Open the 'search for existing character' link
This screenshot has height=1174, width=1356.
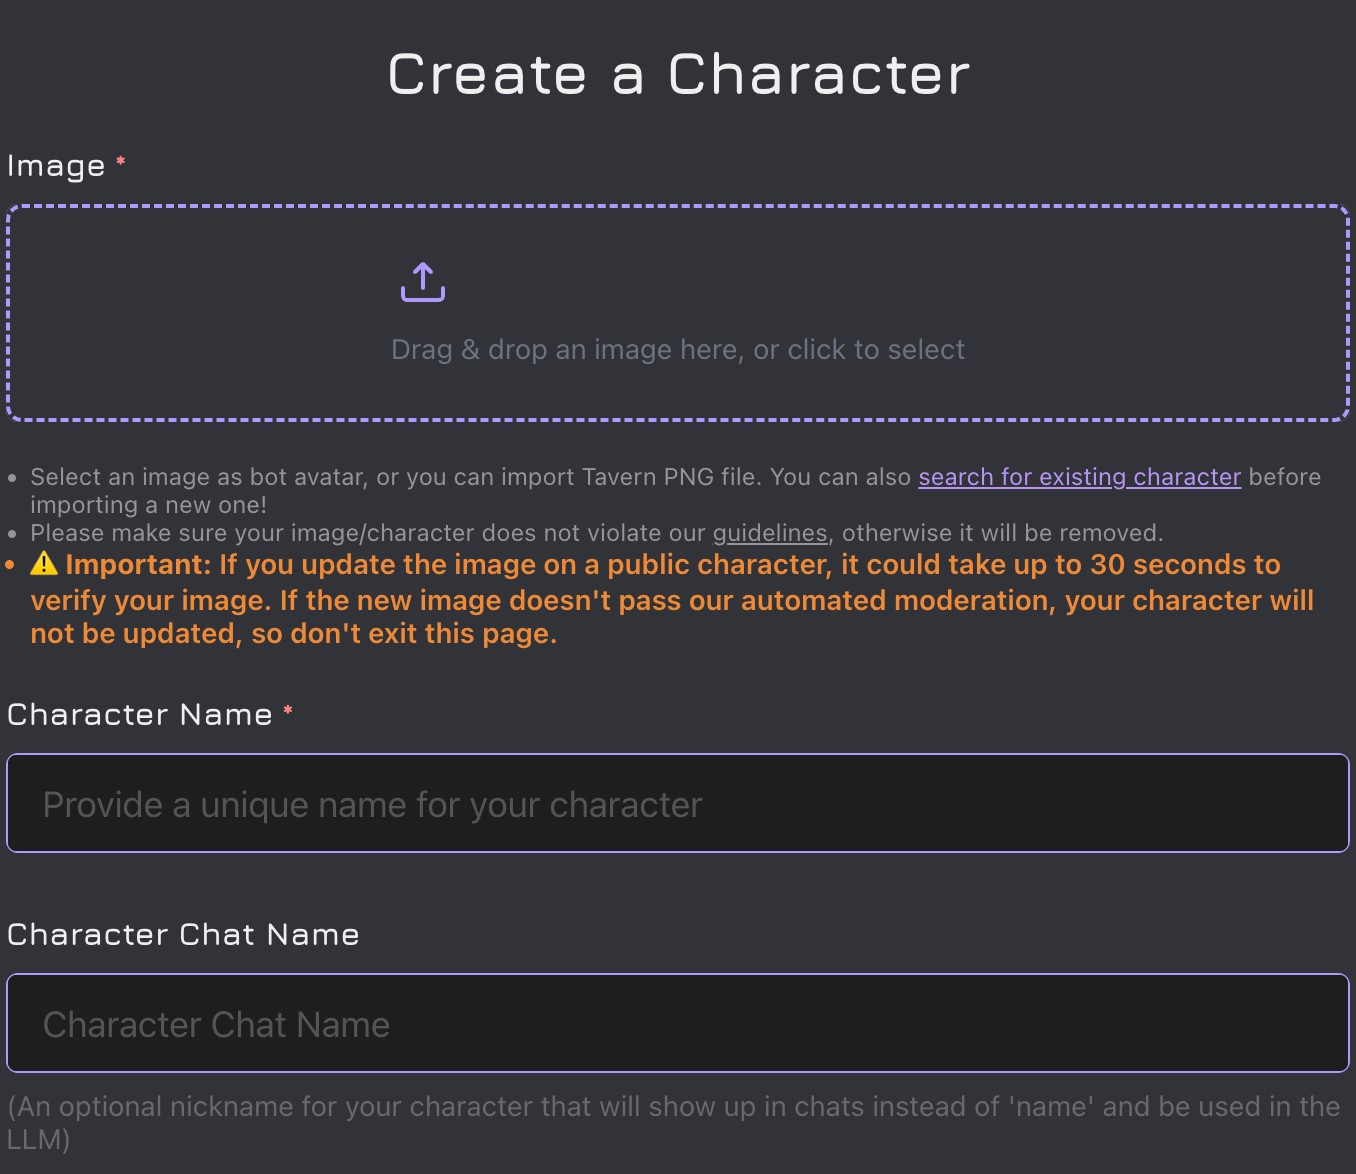(1079, 477)
